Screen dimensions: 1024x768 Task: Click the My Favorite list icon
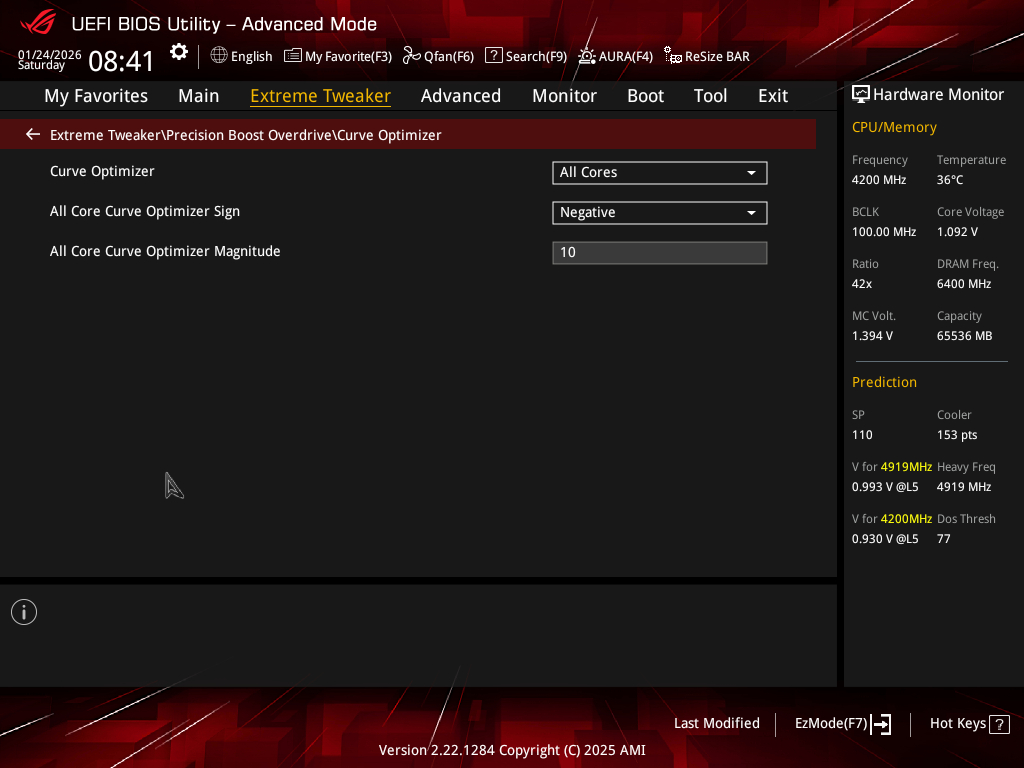coord(293,56)
